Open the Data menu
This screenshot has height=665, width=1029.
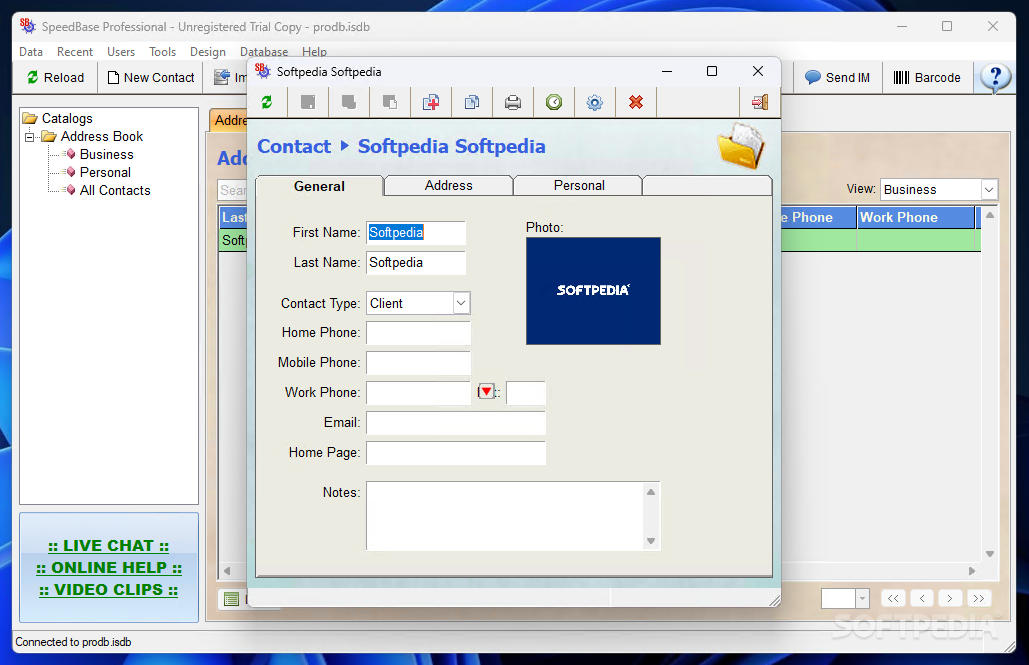coord(31,52)
